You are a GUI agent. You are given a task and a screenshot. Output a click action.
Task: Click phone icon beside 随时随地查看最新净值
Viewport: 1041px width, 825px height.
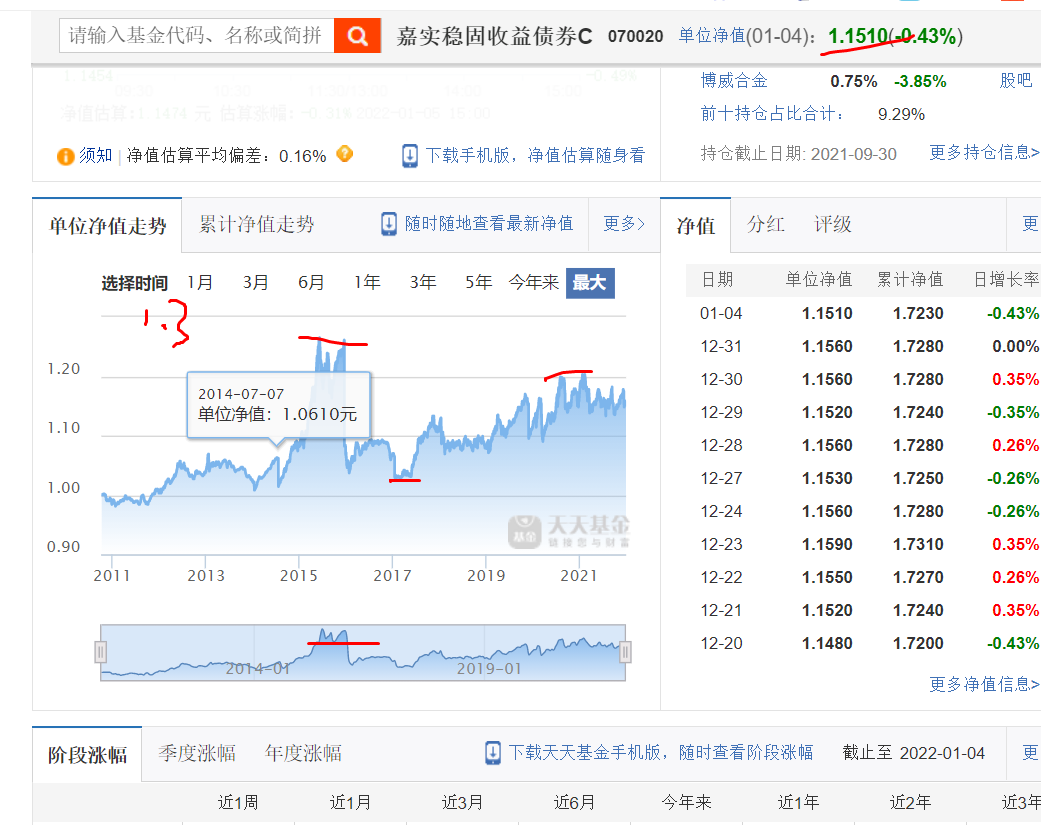(x=389, y=224)
